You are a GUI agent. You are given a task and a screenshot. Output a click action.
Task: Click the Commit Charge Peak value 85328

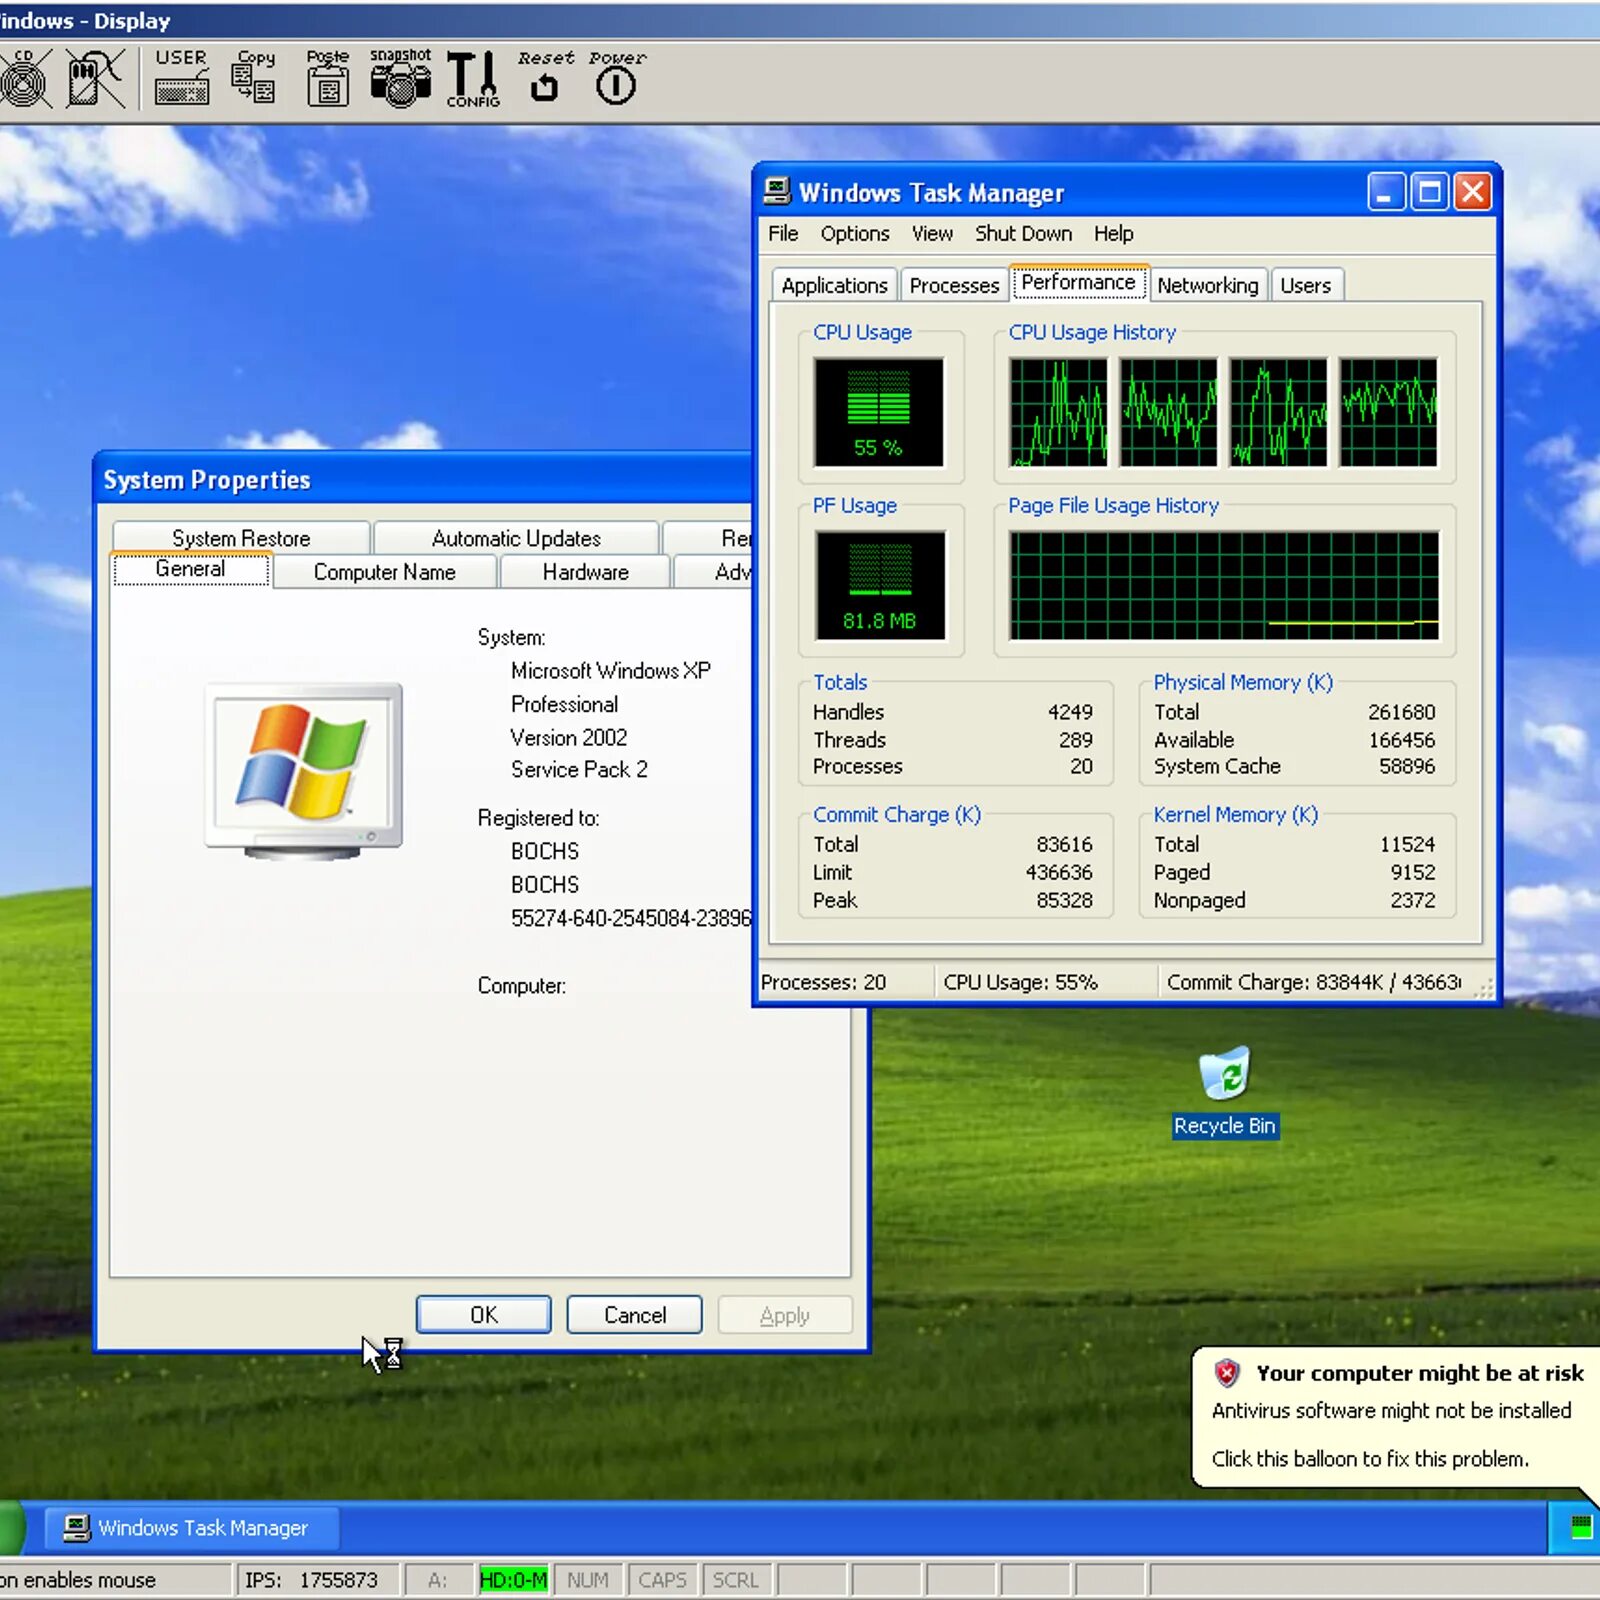click(x=1064, y=900)
